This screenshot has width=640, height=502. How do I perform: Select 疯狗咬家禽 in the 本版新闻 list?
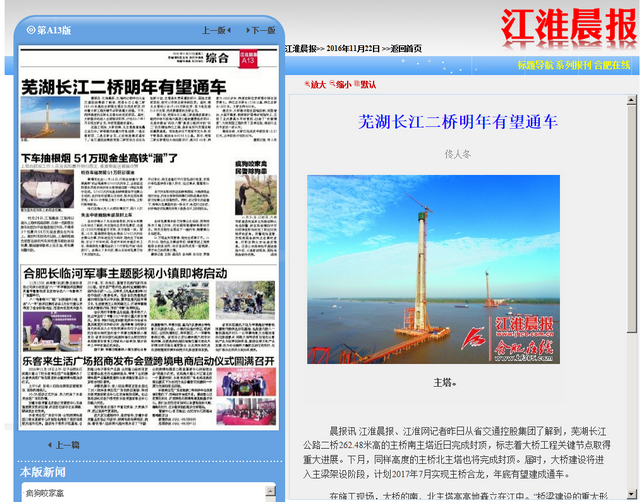44,493
